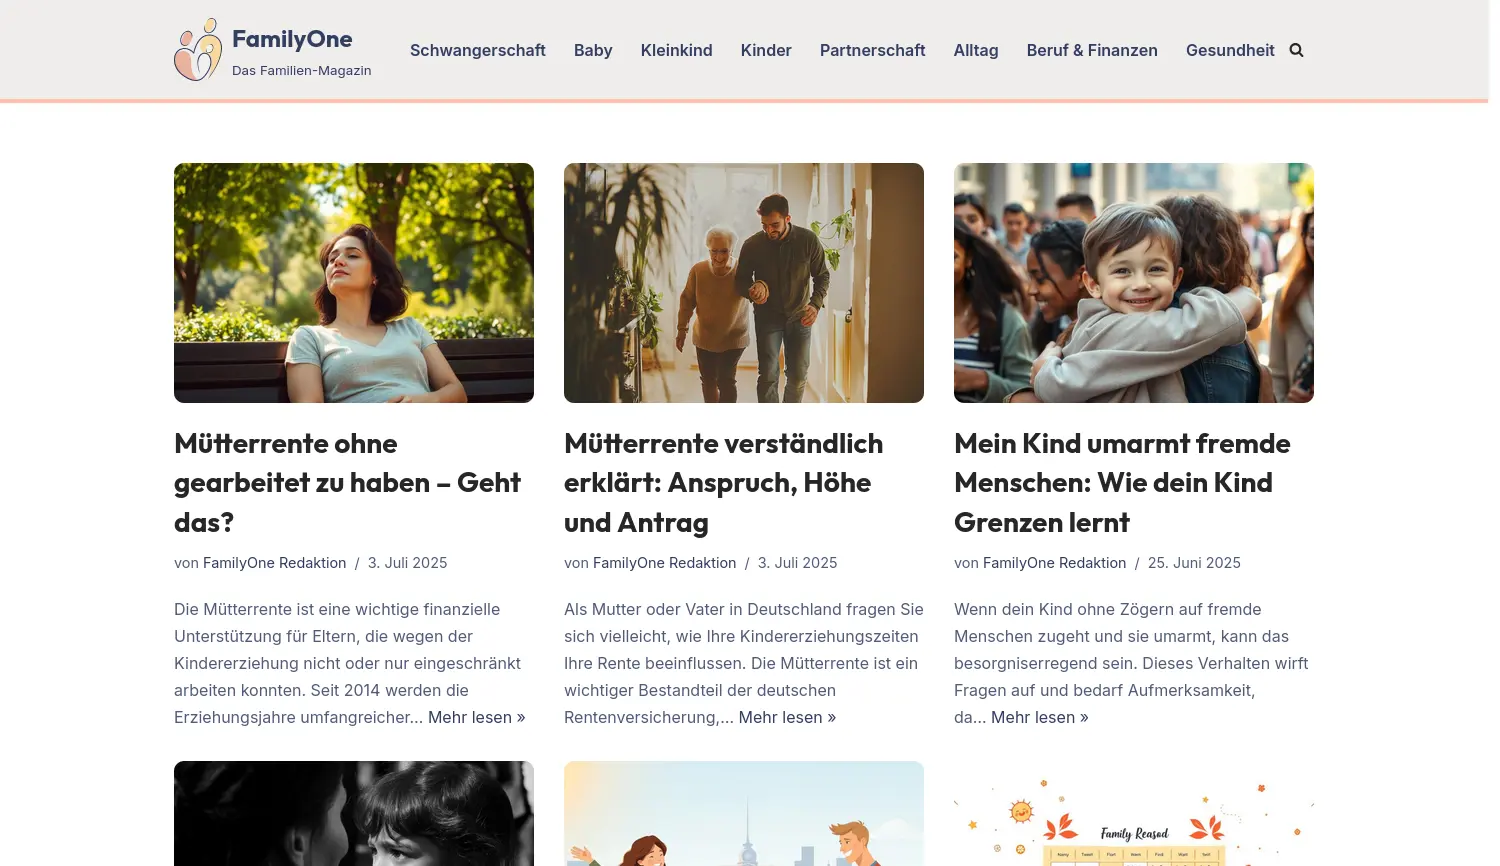This screenshot has height=866, width=1500.
Task: Click 'Mehr lesen' under the hugging child article
Action: 1039,717
